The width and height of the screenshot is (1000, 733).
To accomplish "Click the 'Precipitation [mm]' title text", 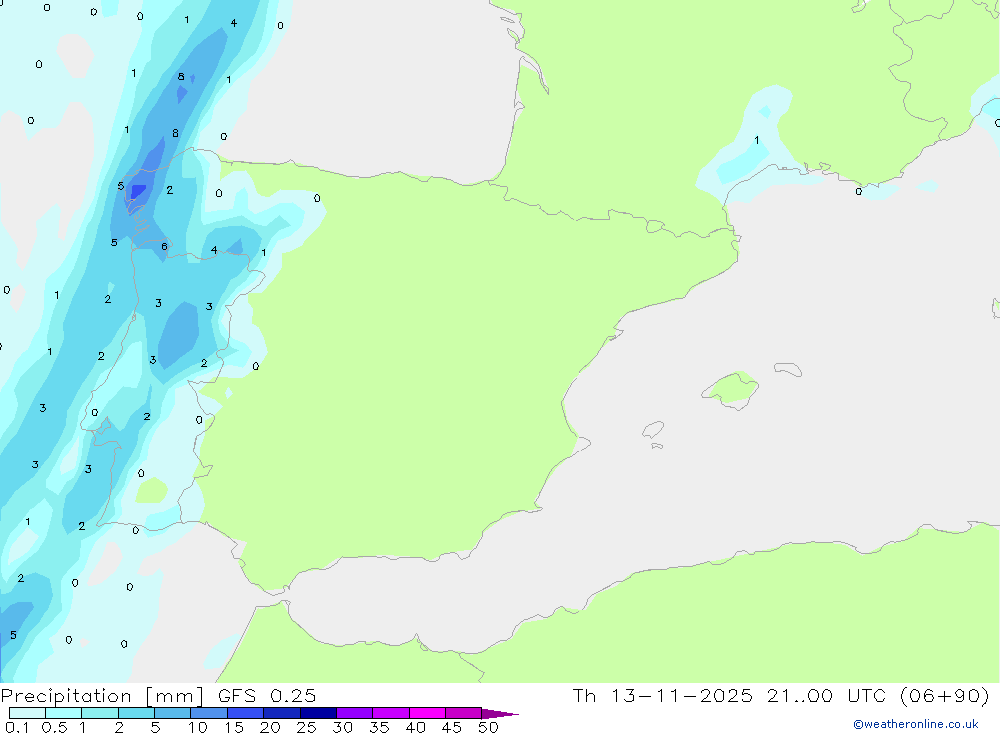I will point(102,696).
